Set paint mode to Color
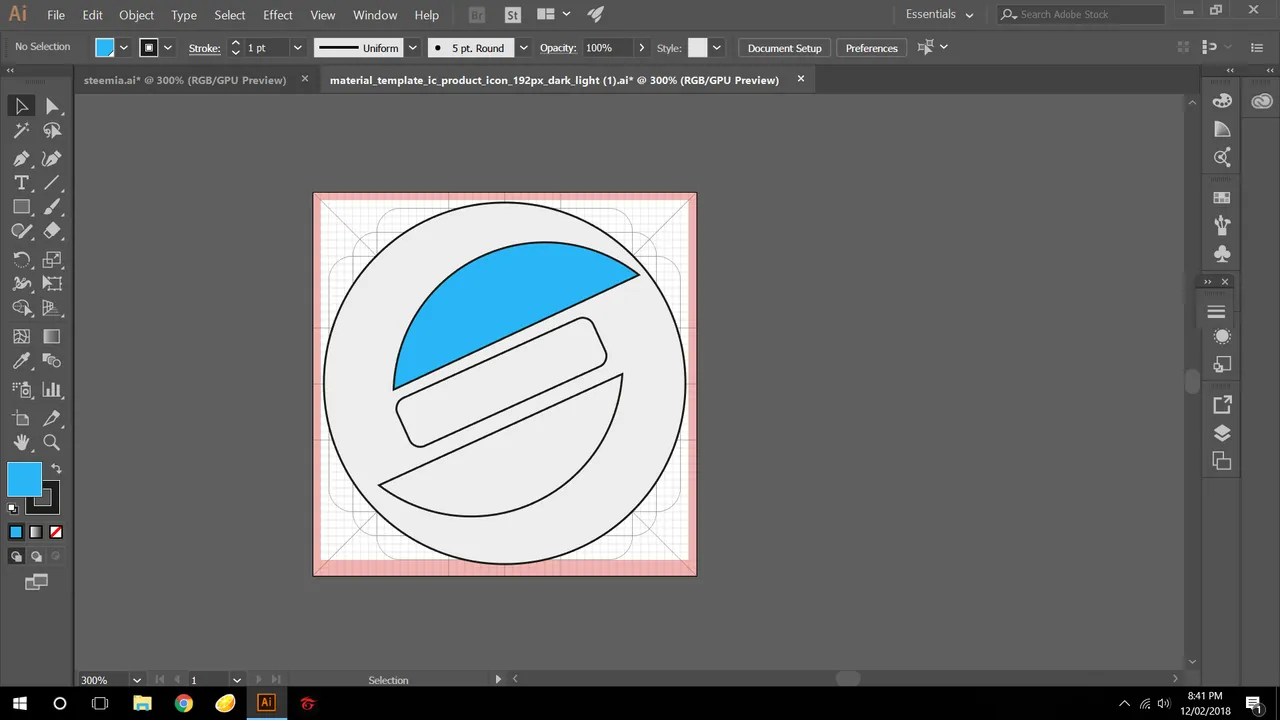Image resolution: width=1280 pixels, height=720 pixels. [x=16, y=532]
